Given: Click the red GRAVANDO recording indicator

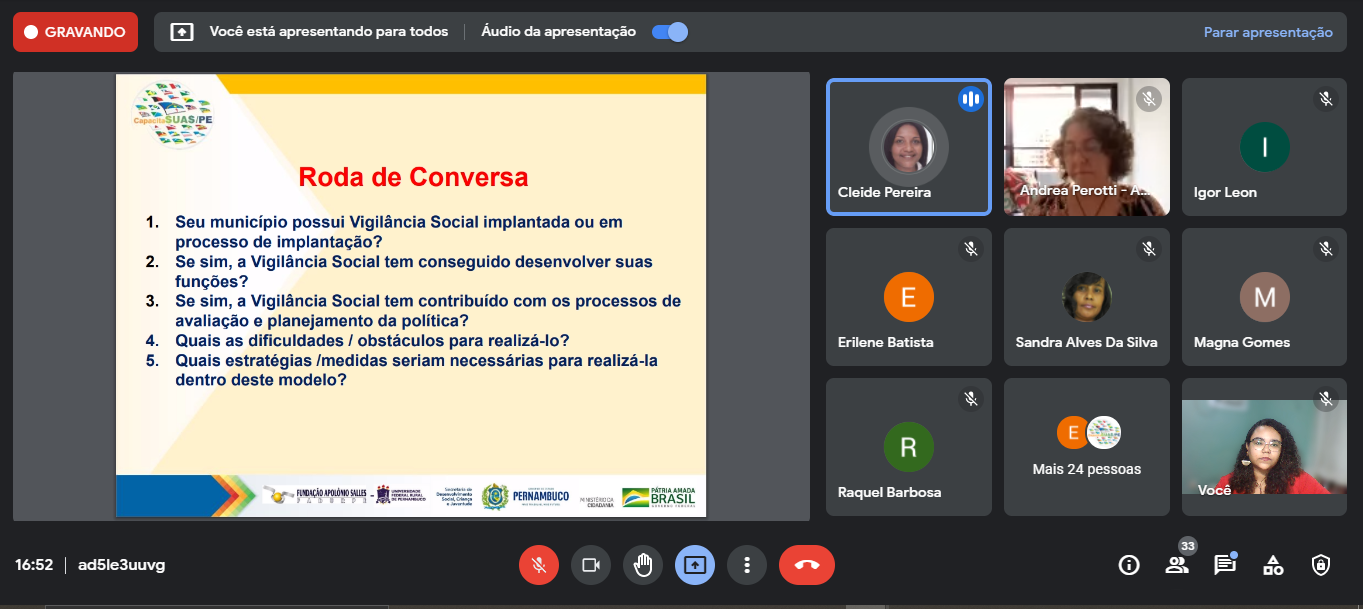Looking at the screenshot, I should pyautogui.click(x=75, y=32).
